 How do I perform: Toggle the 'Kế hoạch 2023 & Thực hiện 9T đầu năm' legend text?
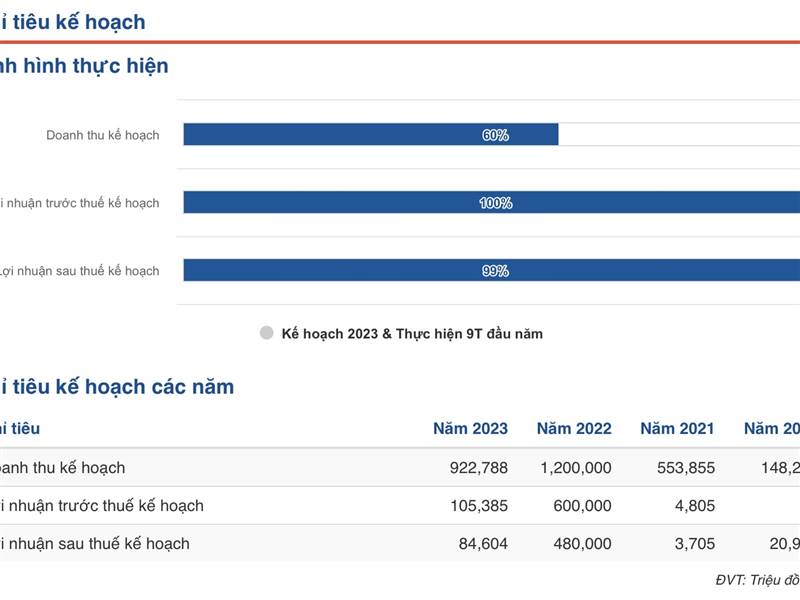412,334
